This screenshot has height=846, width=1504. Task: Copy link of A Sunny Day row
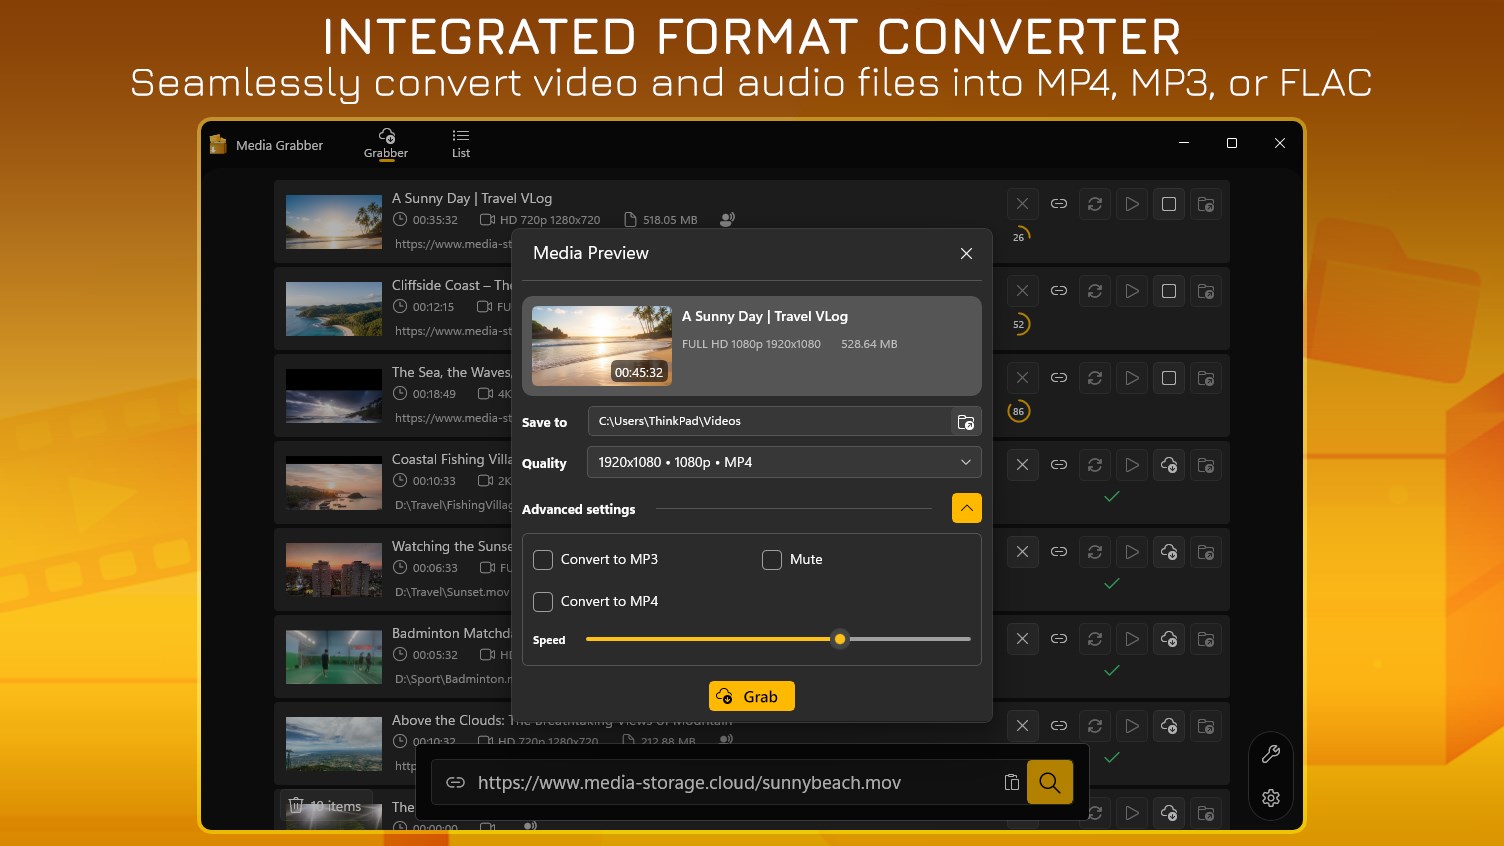click(x=1059, y=204)
